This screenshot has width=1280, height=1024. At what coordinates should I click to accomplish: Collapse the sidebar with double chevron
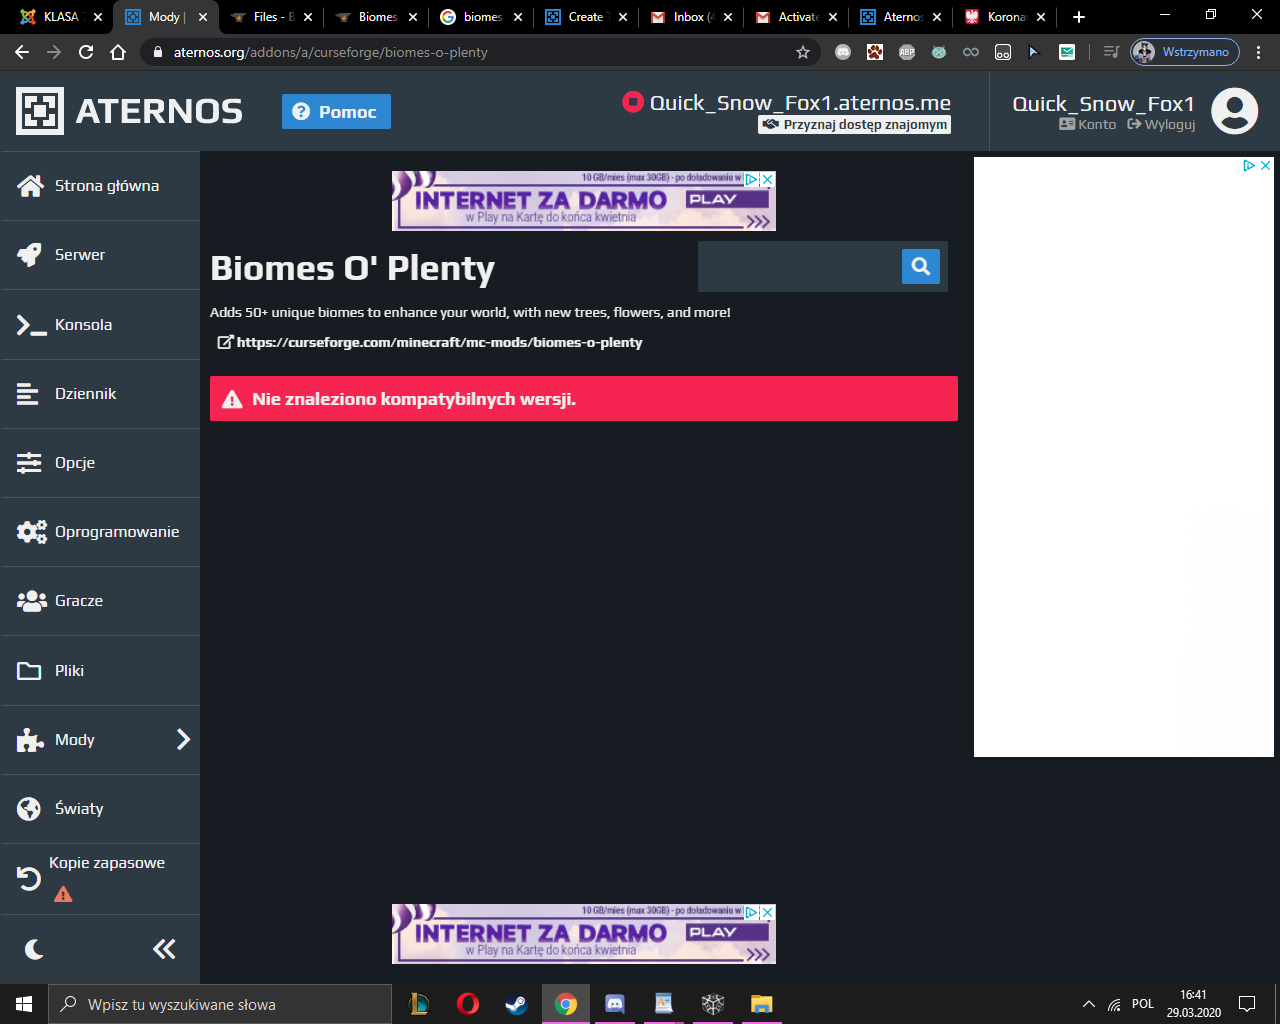coord(164,949)
